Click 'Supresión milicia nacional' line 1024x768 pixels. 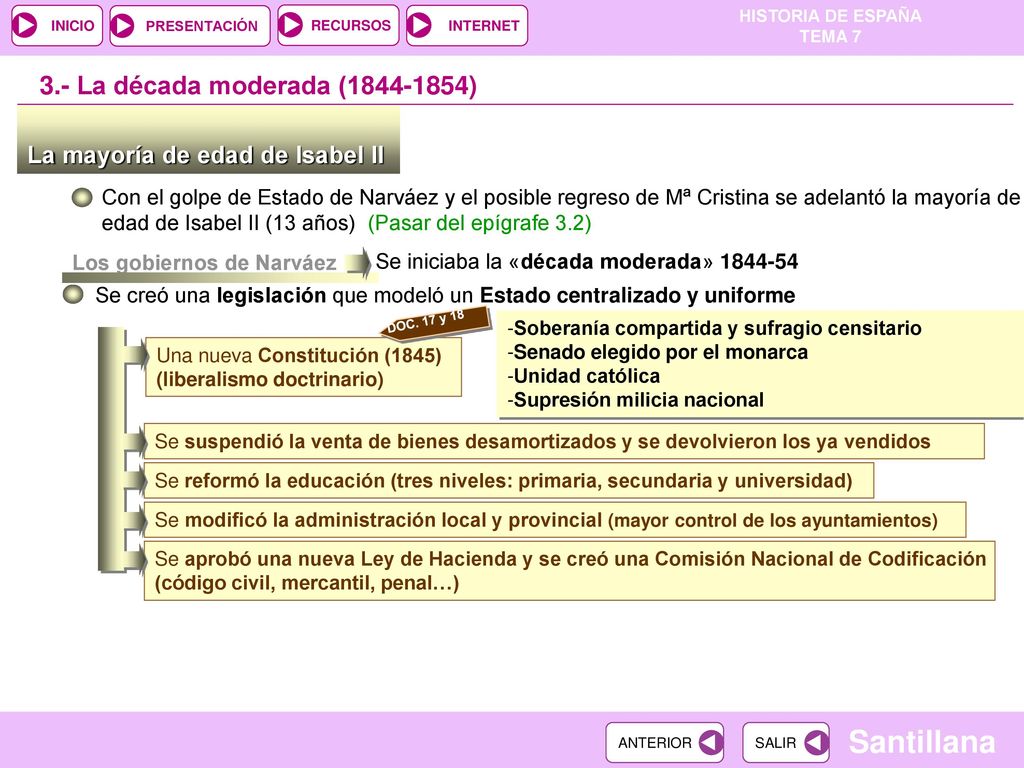[x=635, y=400]
